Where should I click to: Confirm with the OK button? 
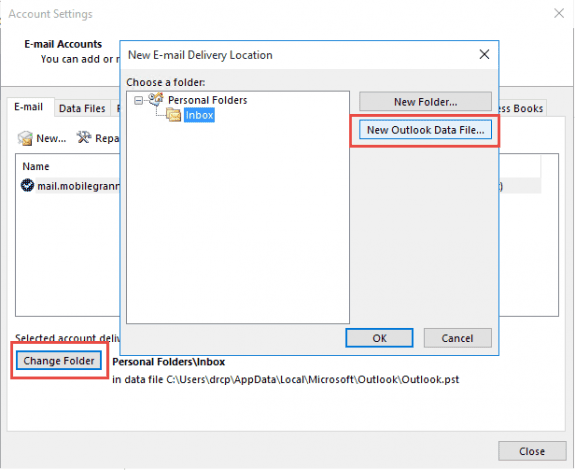click(379, 338)
